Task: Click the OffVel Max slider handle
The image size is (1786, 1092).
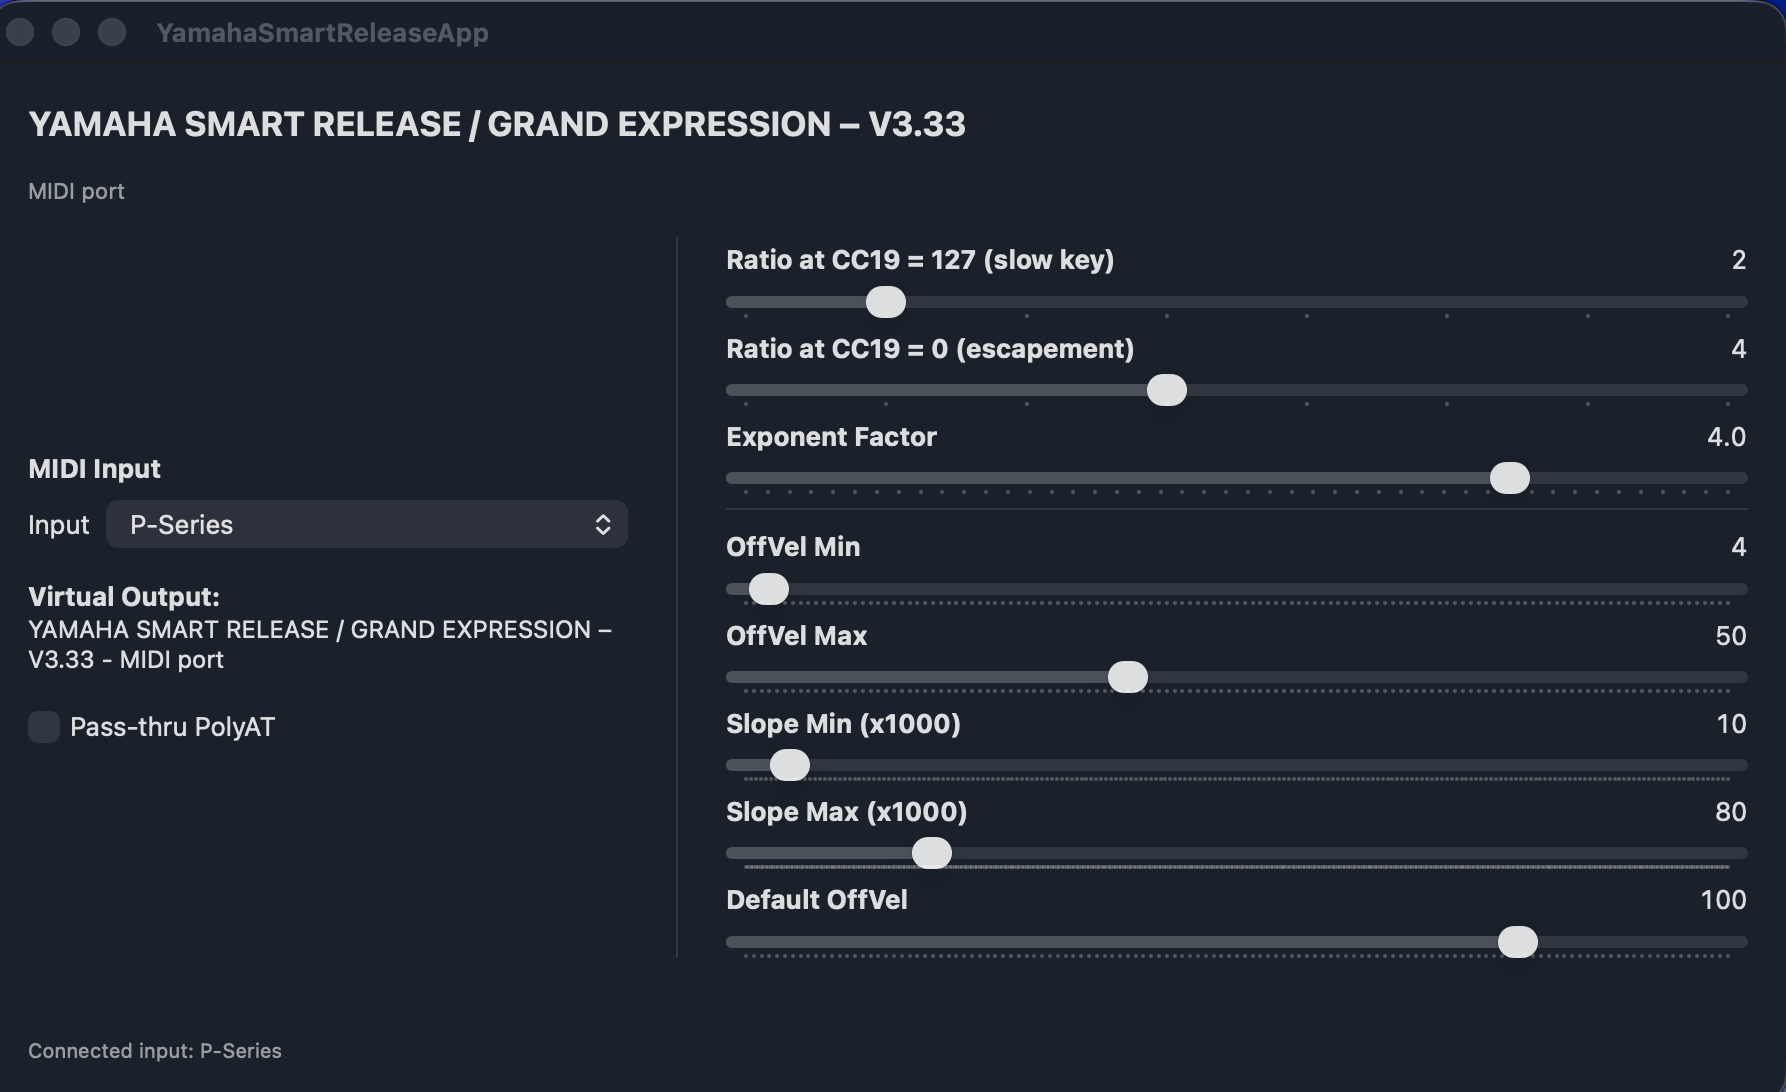Action: tap(1127, 677)
